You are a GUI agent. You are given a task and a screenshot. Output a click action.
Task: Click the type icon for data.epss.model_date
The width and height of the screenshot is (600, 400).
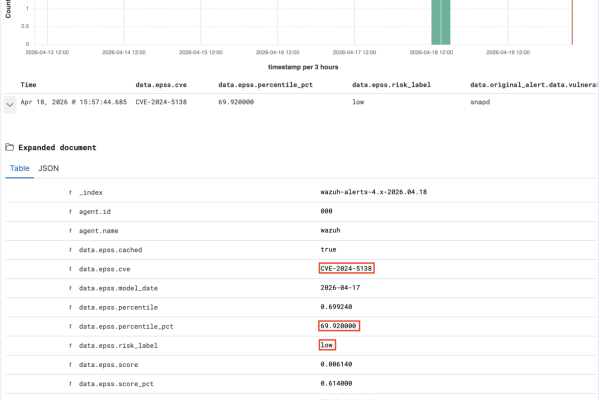click(70, 287)
